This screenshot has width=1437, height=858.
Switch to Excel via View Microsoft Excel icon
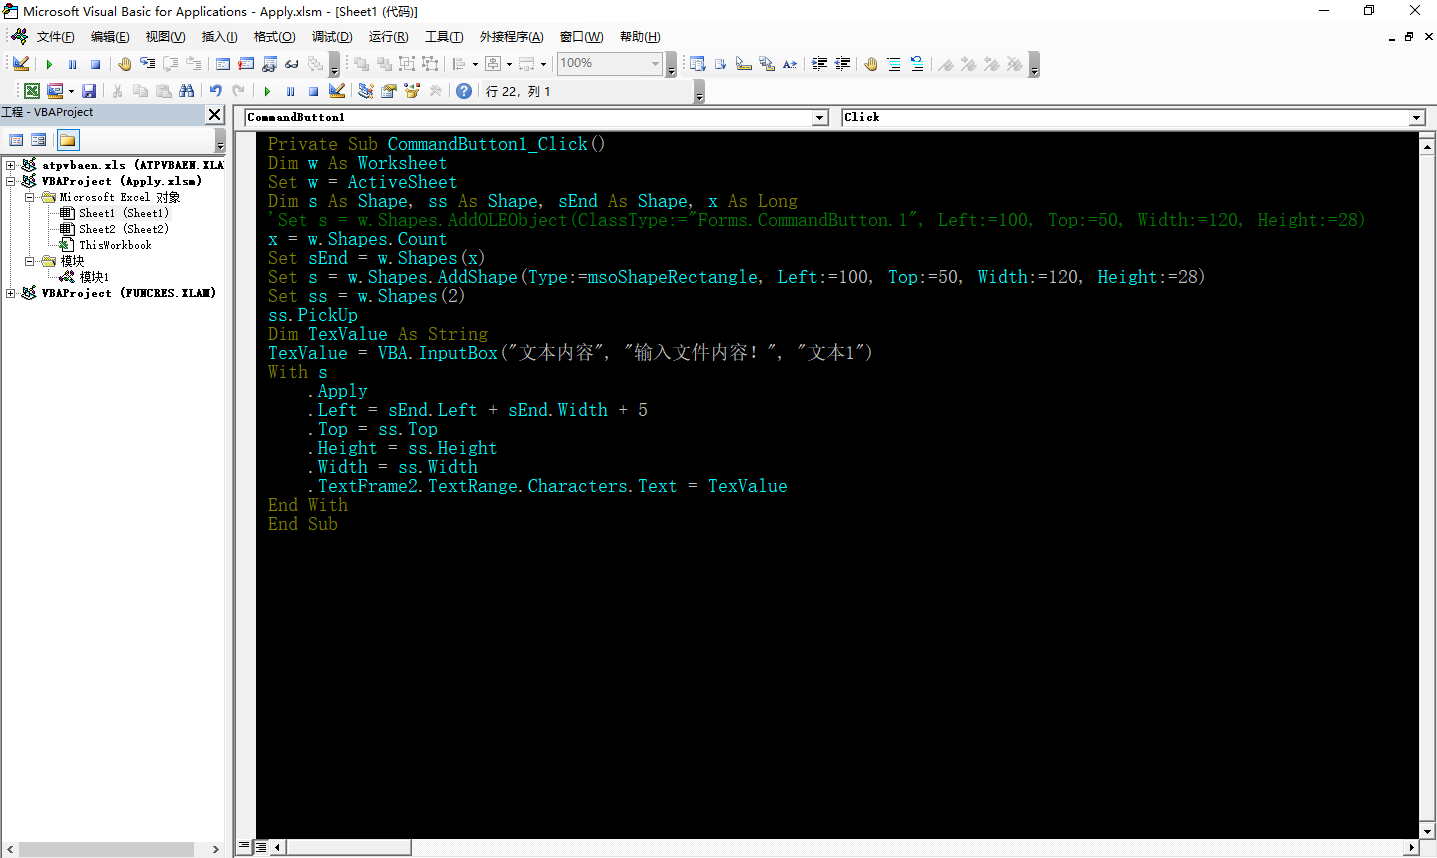coord(32,91)
